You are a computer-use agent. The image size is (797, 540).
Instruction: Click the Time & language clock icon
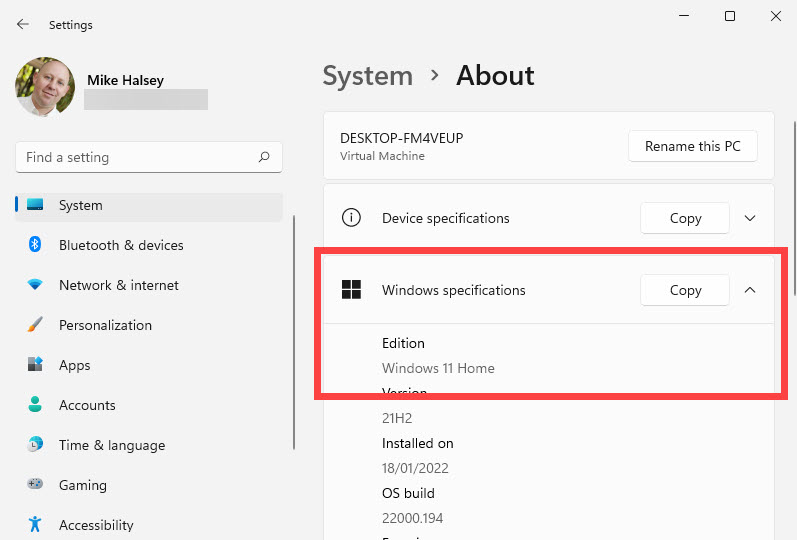coord(35,444)
